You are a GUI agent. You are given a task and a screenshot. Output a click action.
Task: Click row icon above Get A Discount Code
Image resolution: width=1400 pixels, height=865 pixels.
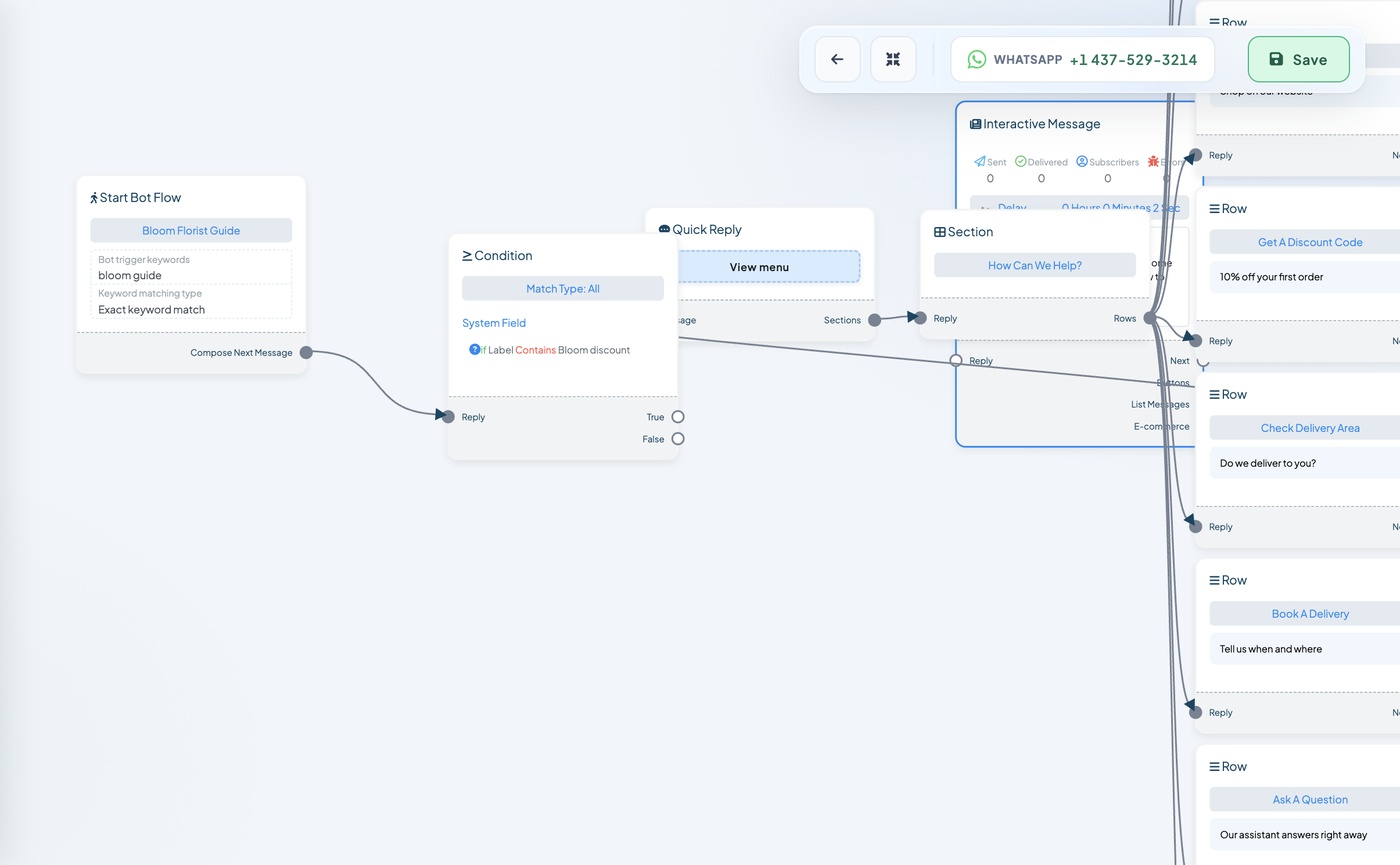tap(1215, 209)
